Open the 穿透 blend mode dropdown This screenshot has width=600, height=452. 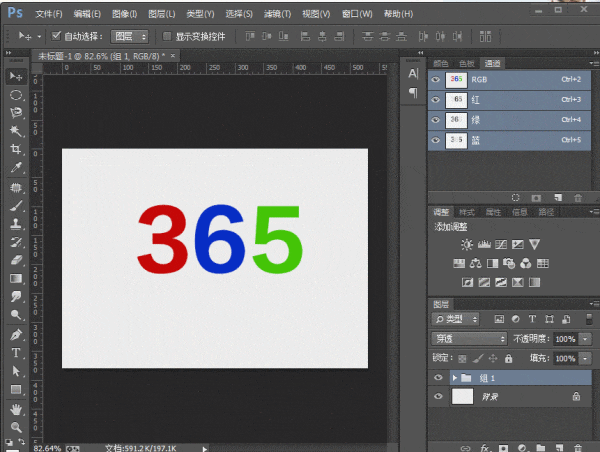tap(468, 339)
